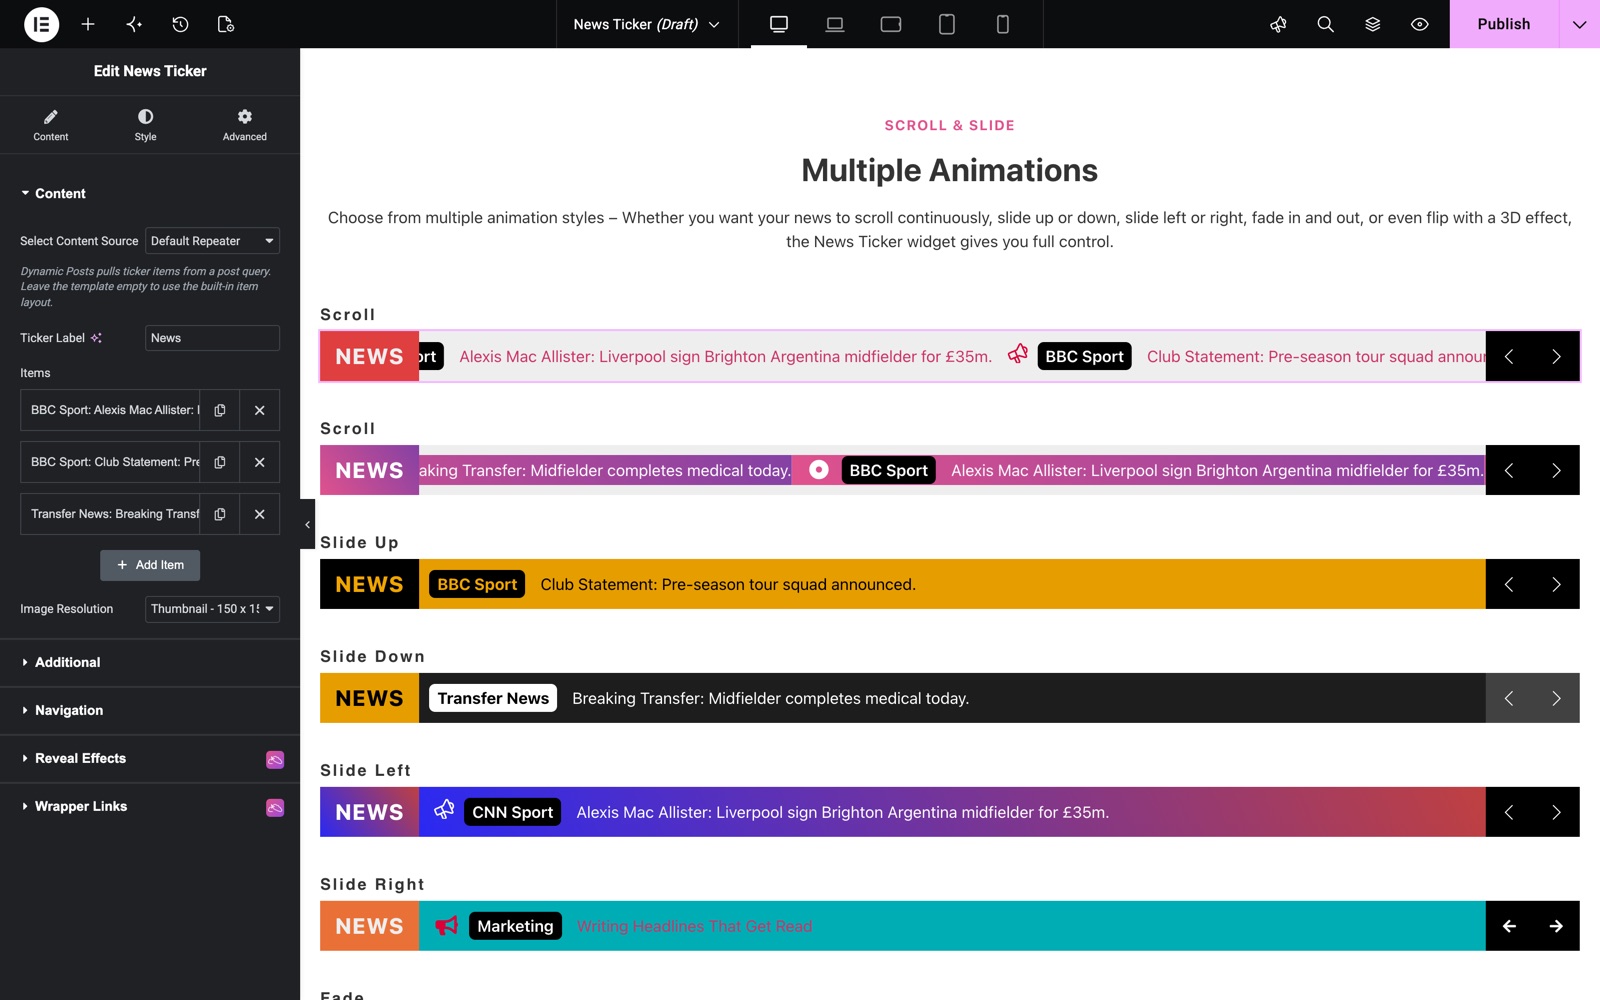
Task: Open the Elementor main menu logo
Action: (41, 24)
